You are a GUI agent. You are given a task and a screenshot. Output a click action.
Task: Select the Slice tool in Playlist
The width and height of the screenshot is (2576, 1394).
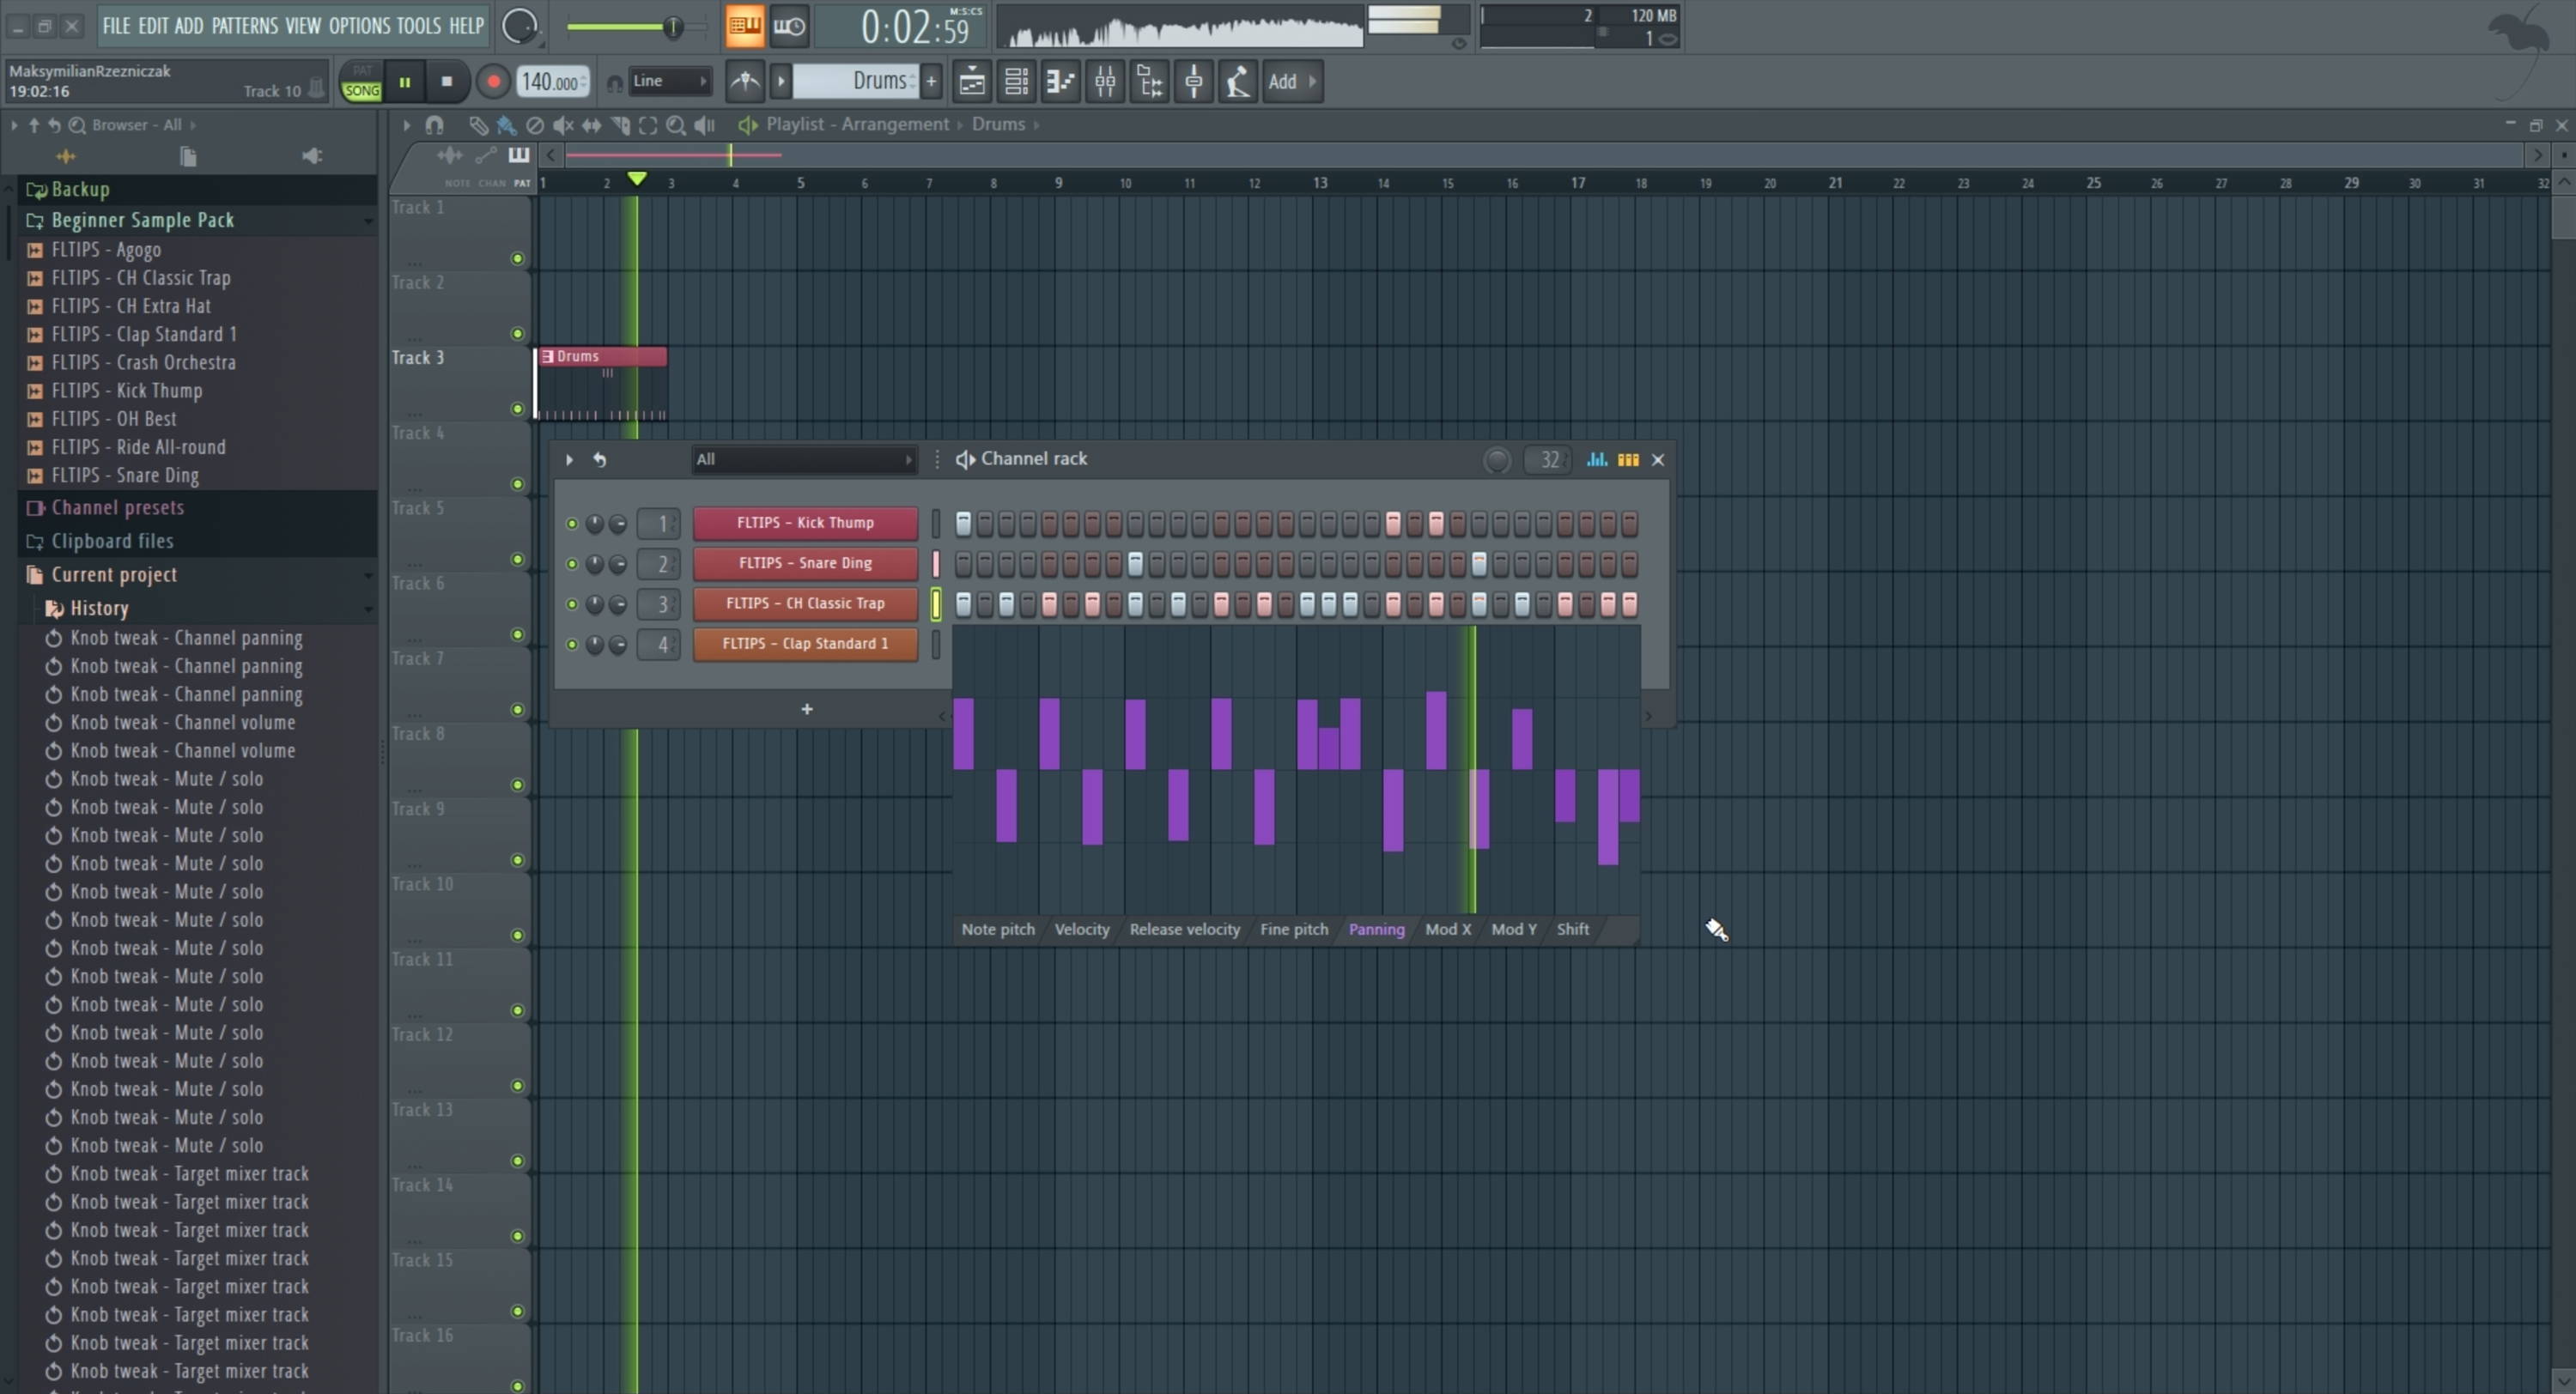point(620,125)
